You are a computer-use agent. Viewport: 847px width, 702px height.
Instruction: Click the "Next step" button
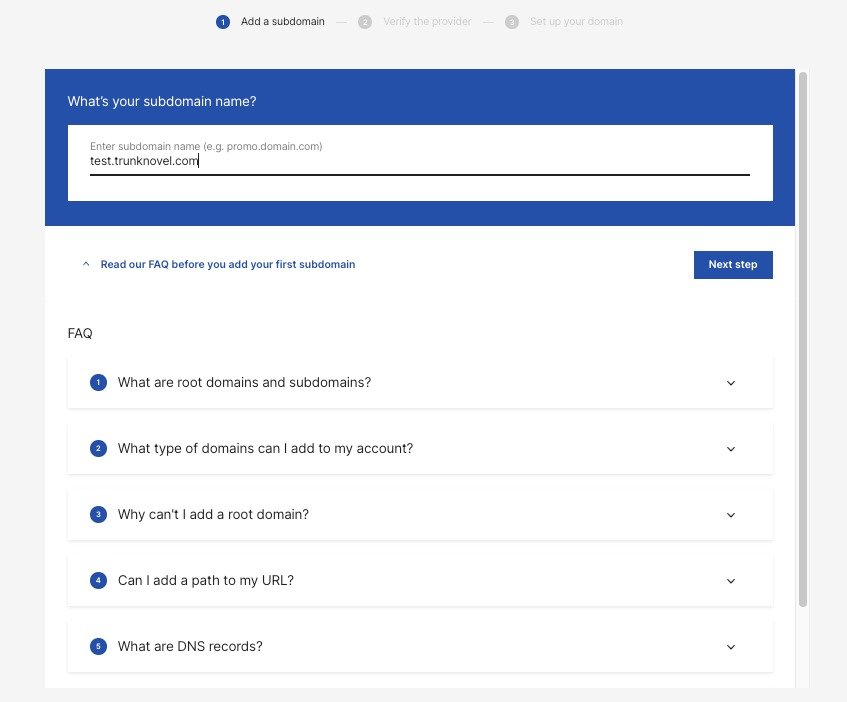coord(733,264)
